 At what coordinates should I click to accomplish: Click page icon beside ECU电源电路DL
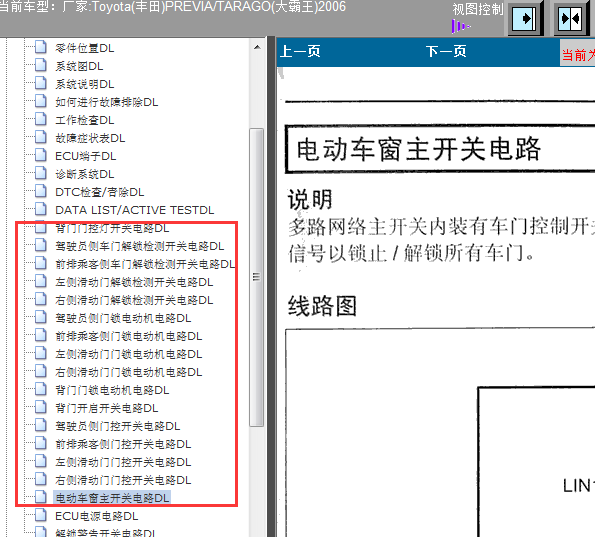pos(41,515)
